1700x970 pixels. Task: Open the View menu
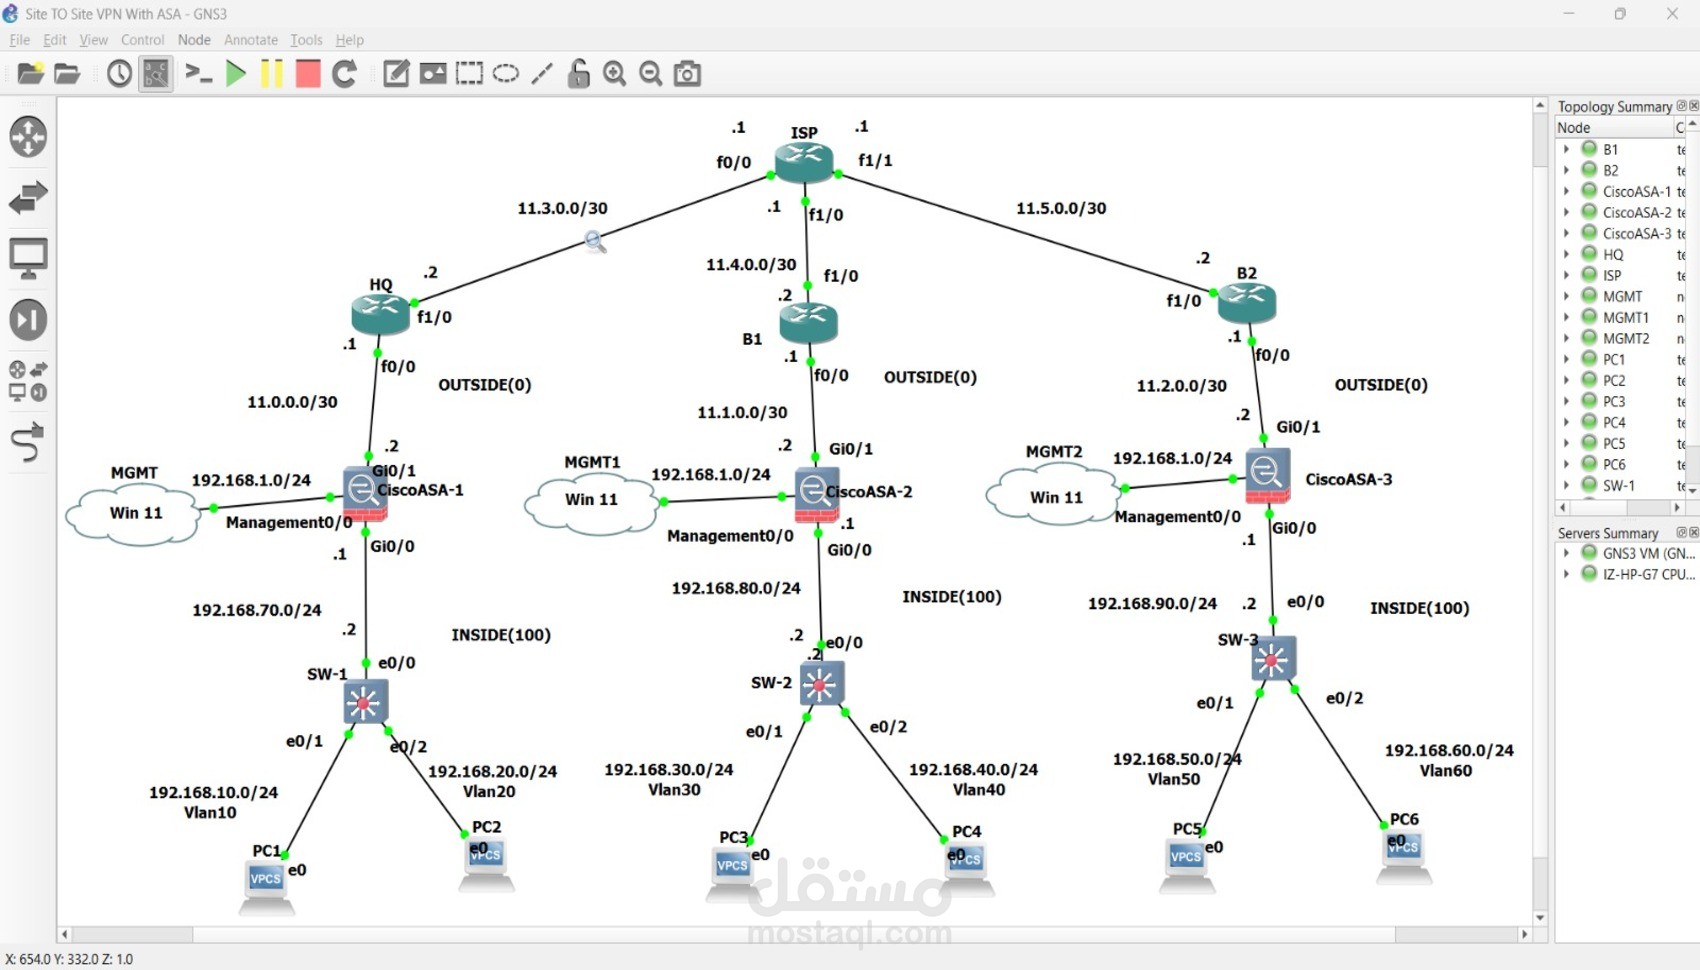pyautogui.click(x=93, y=40)
